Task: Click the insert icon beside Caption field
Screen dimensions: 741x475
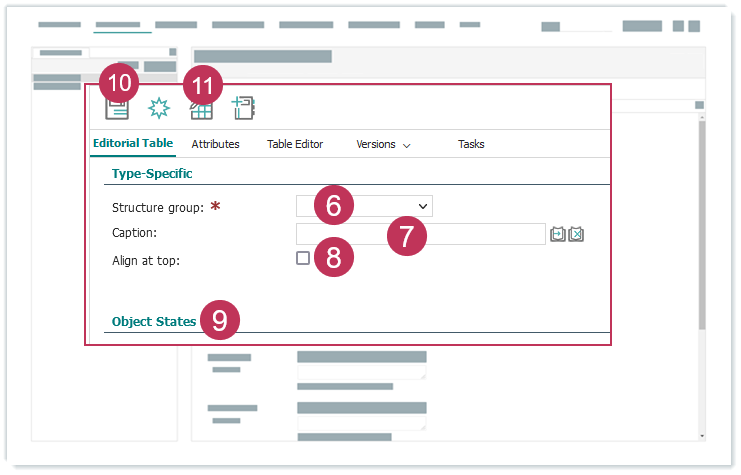Action: 558,234
